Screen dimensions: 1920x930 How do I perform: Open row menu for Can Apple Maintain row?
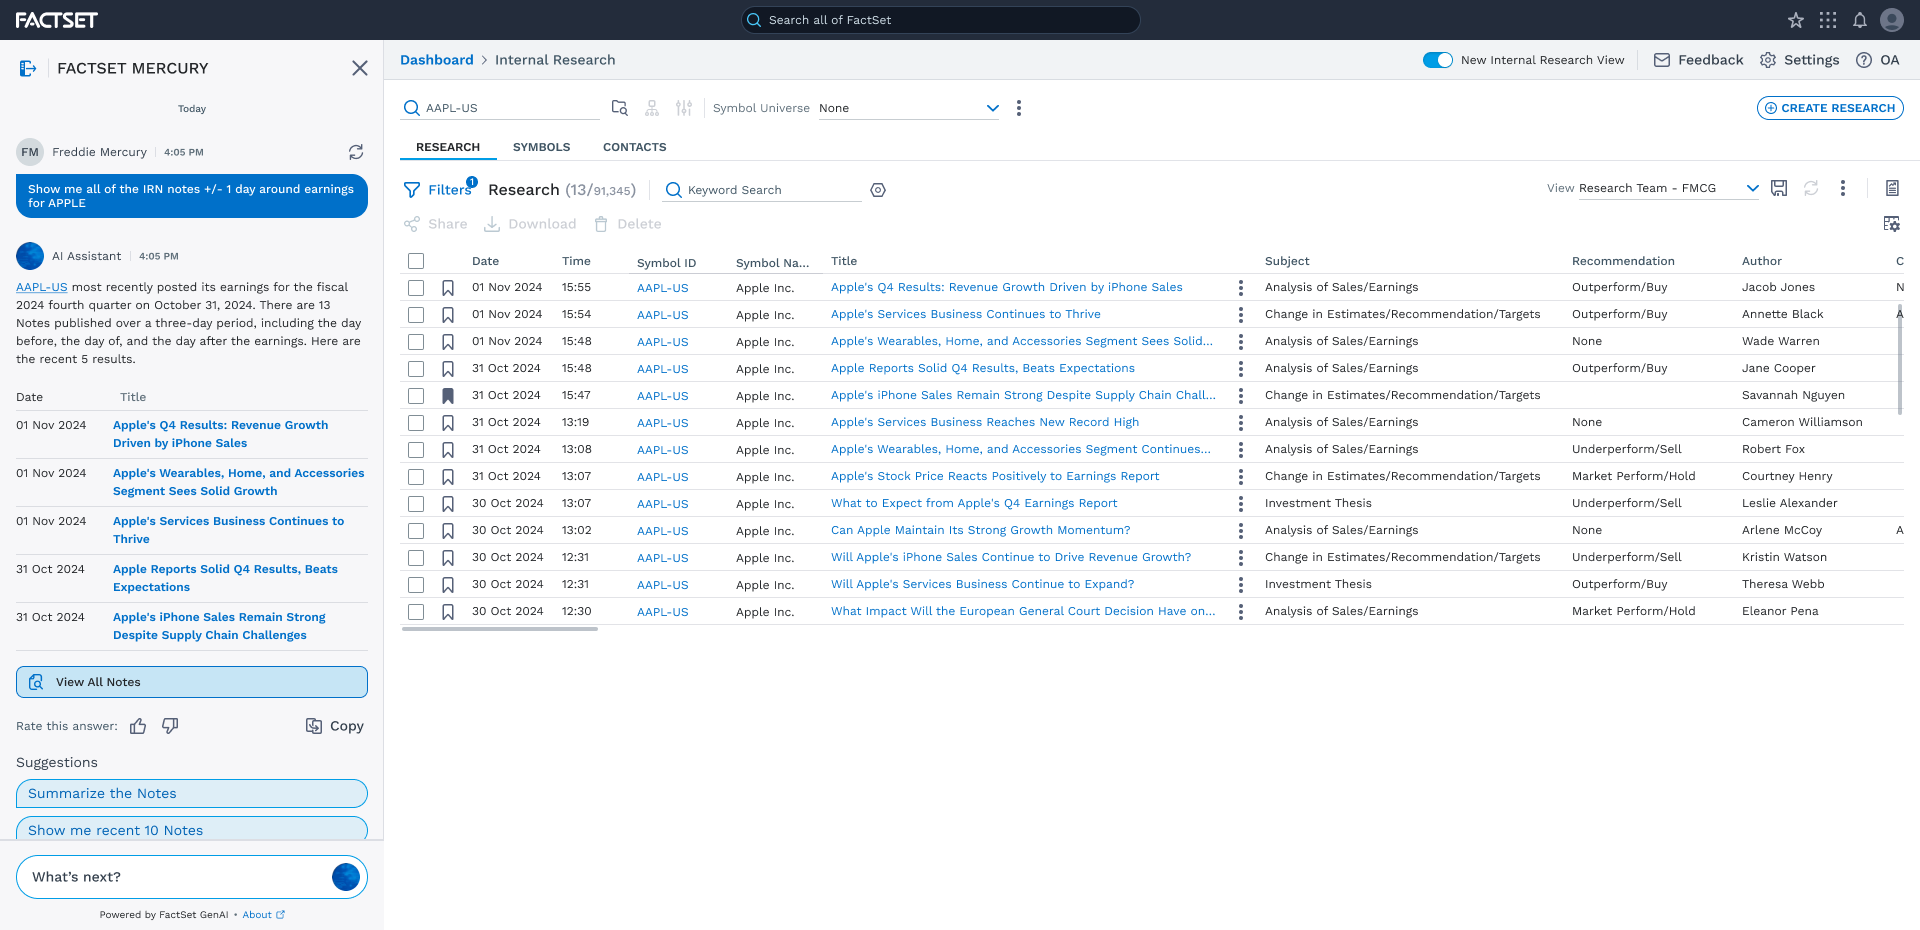pyautogui.click(x=1241, y=531)
